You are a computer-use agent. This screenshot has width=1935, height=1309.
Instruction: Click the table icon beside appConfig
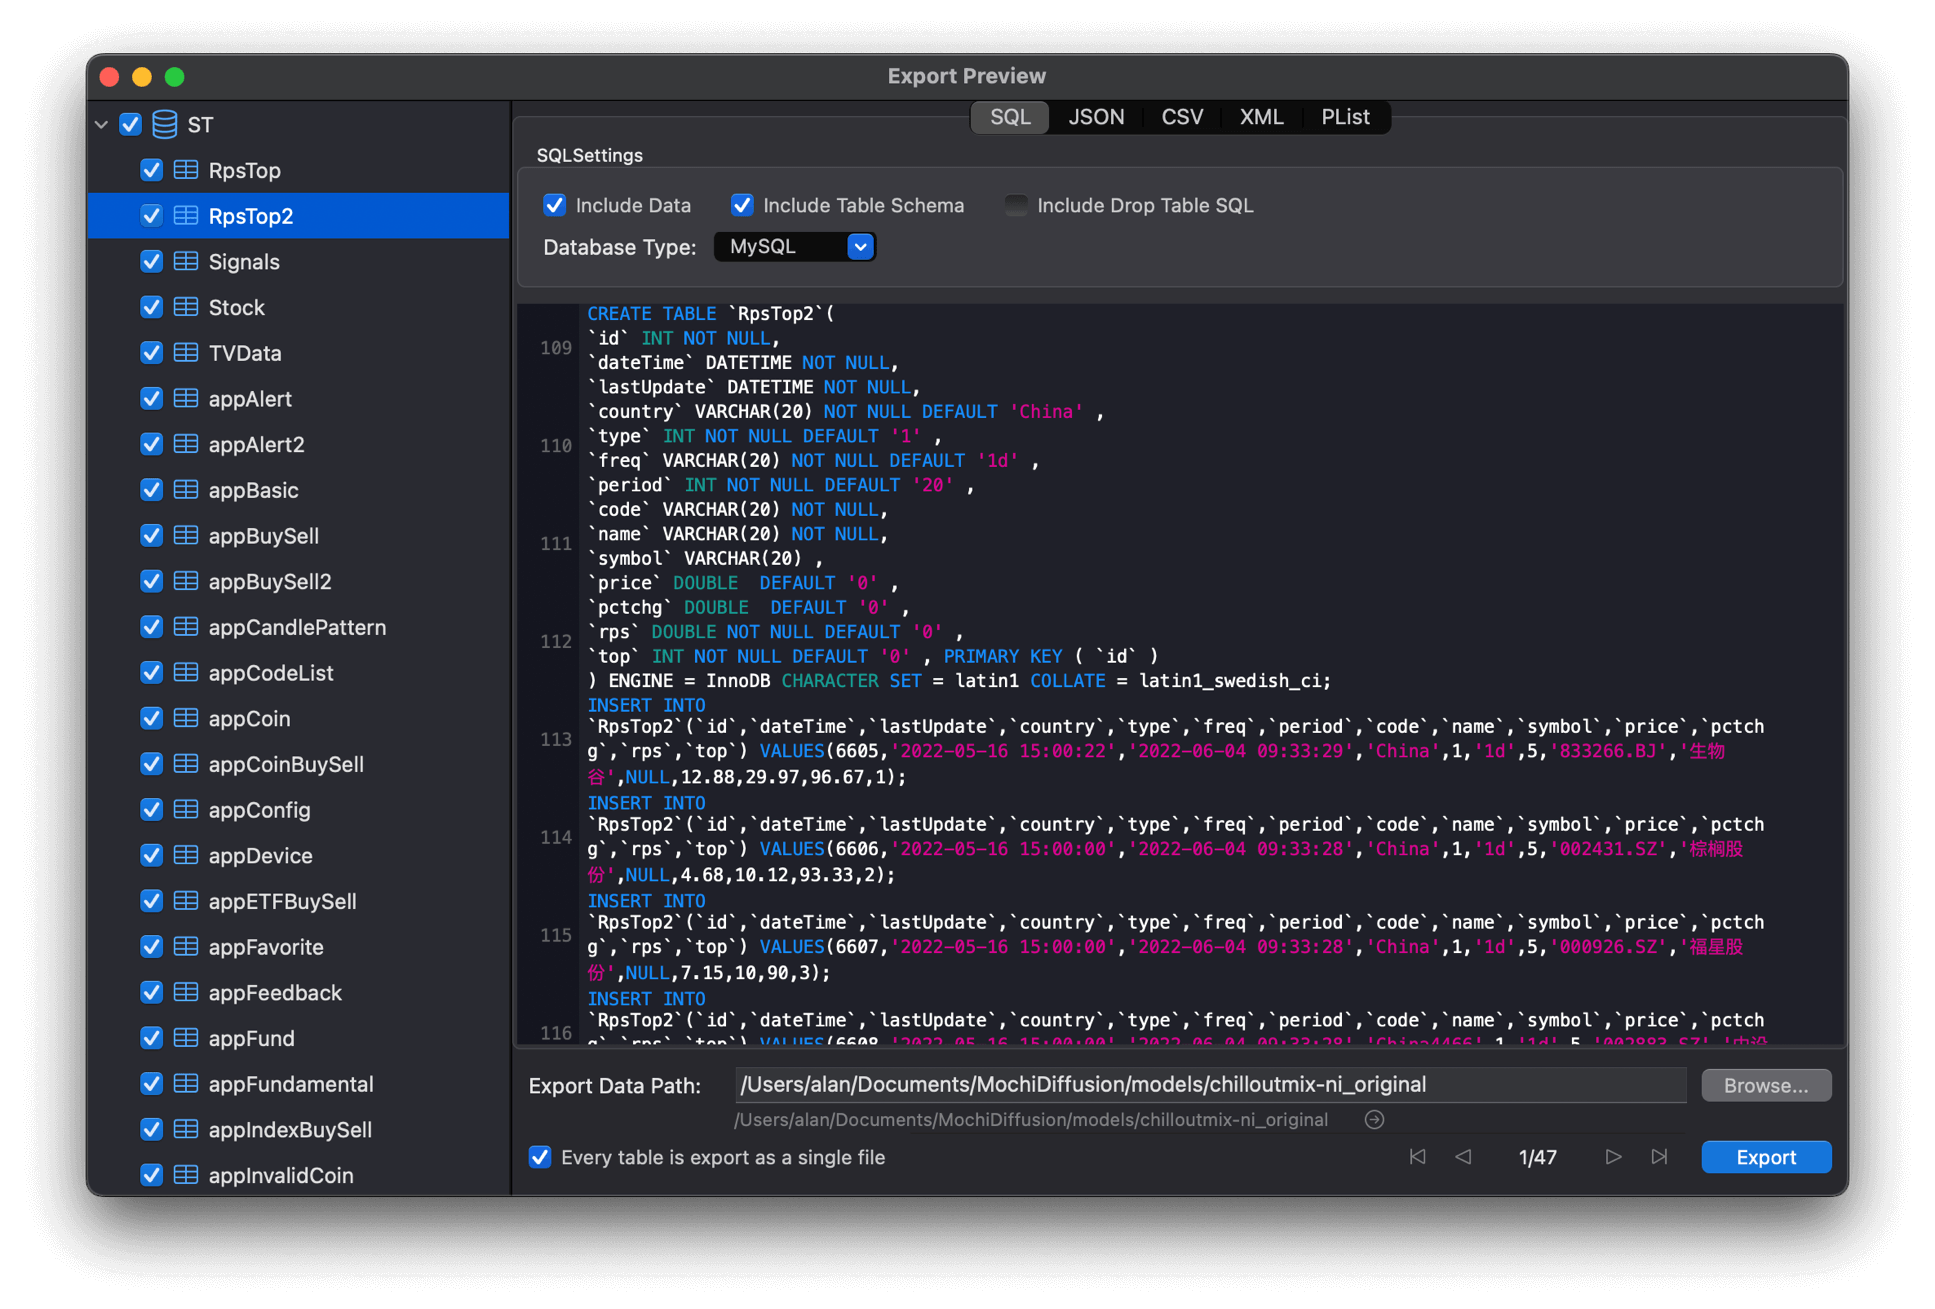pyautogui.click(x=186, y=809)
